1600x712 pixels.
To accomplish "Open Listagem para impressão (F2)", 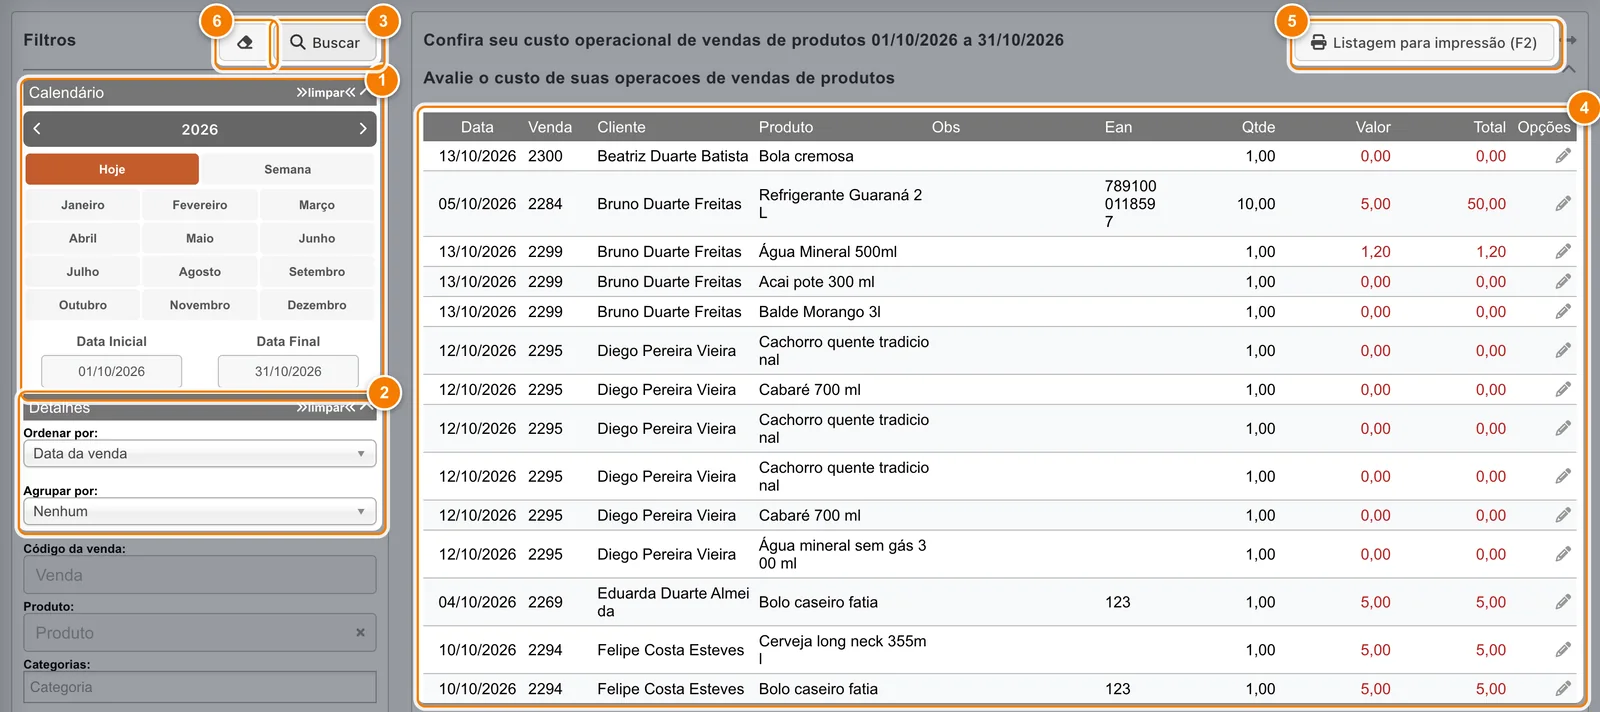I will click(x=1424, y=43).
